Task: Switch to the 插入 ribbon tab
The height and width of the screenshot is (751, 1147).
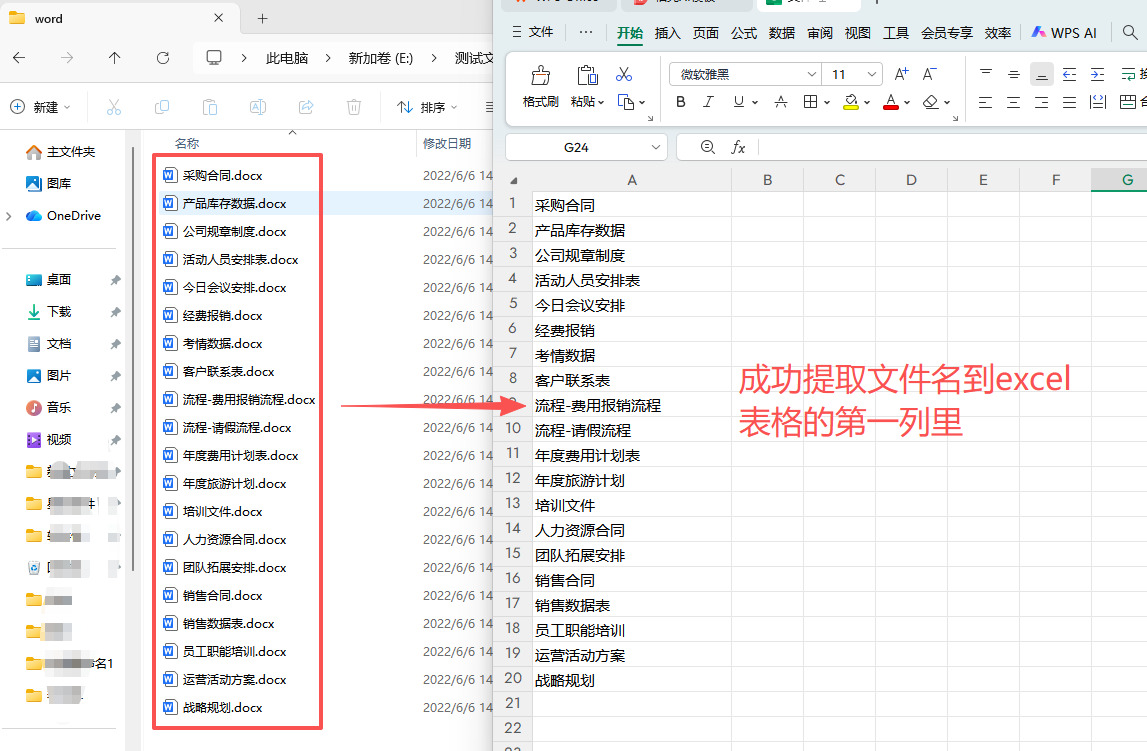Action: click(667, 33)
